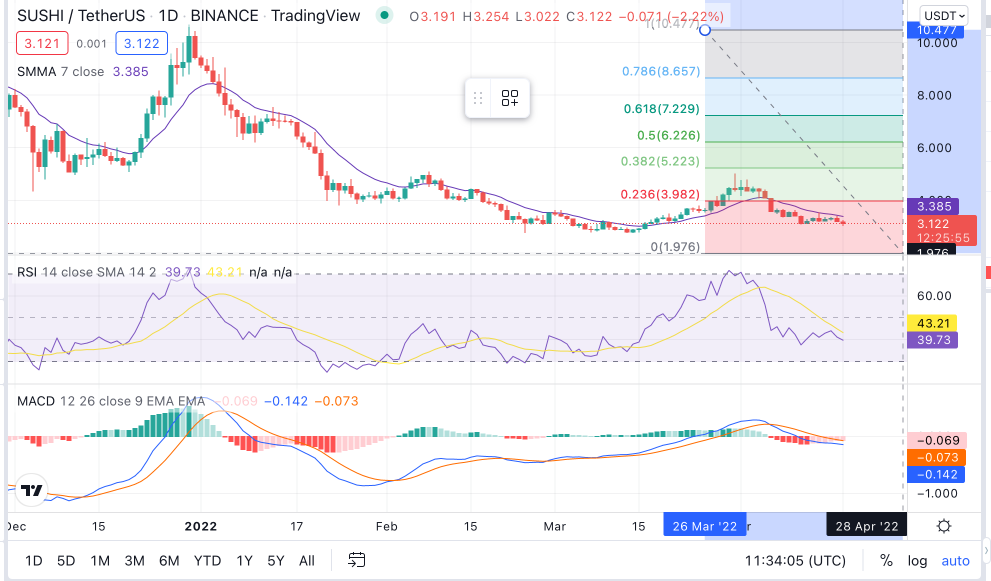Click the 8.000 price scale label

point(933,95)
